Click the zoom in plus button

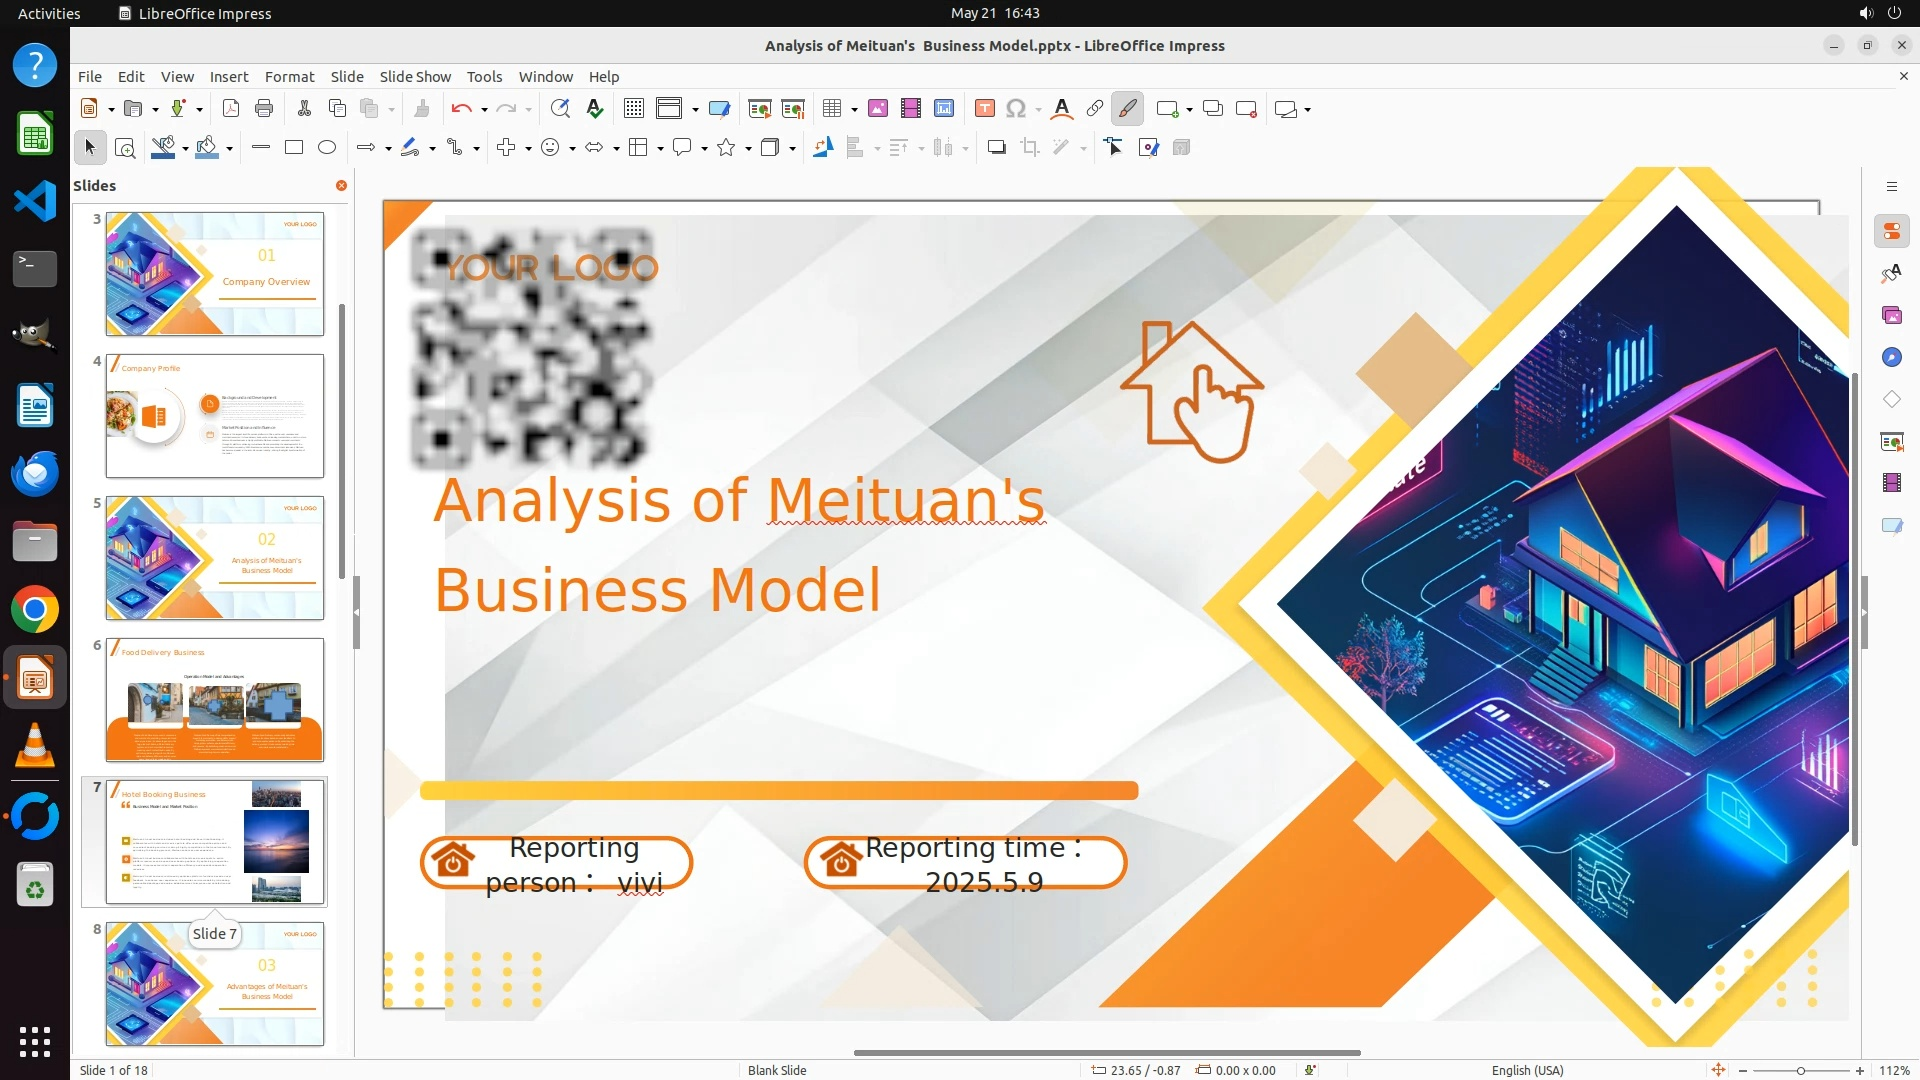pyautogui.click(x=1860, y=1071)
